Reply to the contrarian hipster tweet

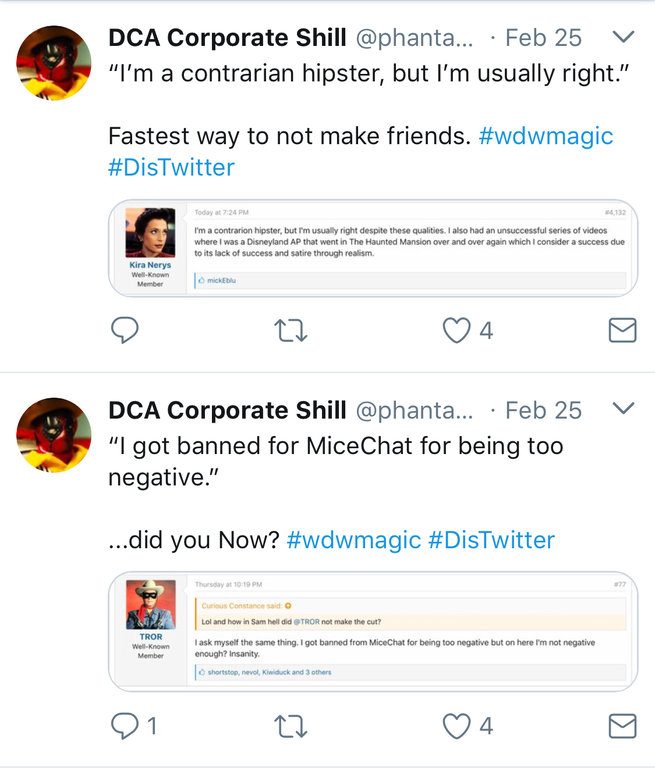(124, 329)
